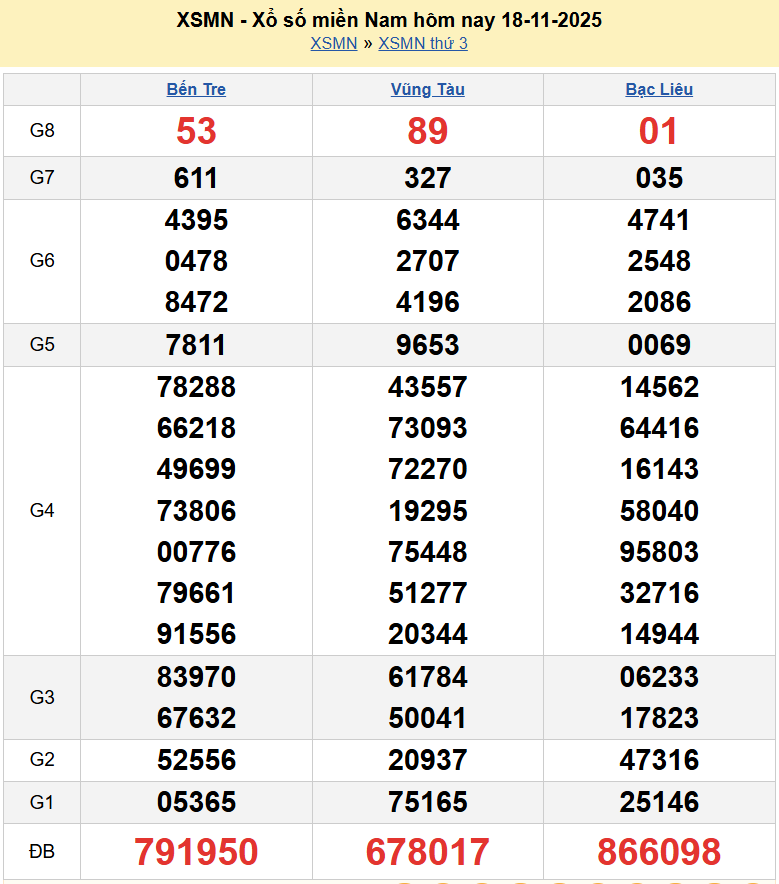Open the XSMN thứ 3 link
Screen dimensions: 779x884
pyautogui.click(x=423, y=43)
